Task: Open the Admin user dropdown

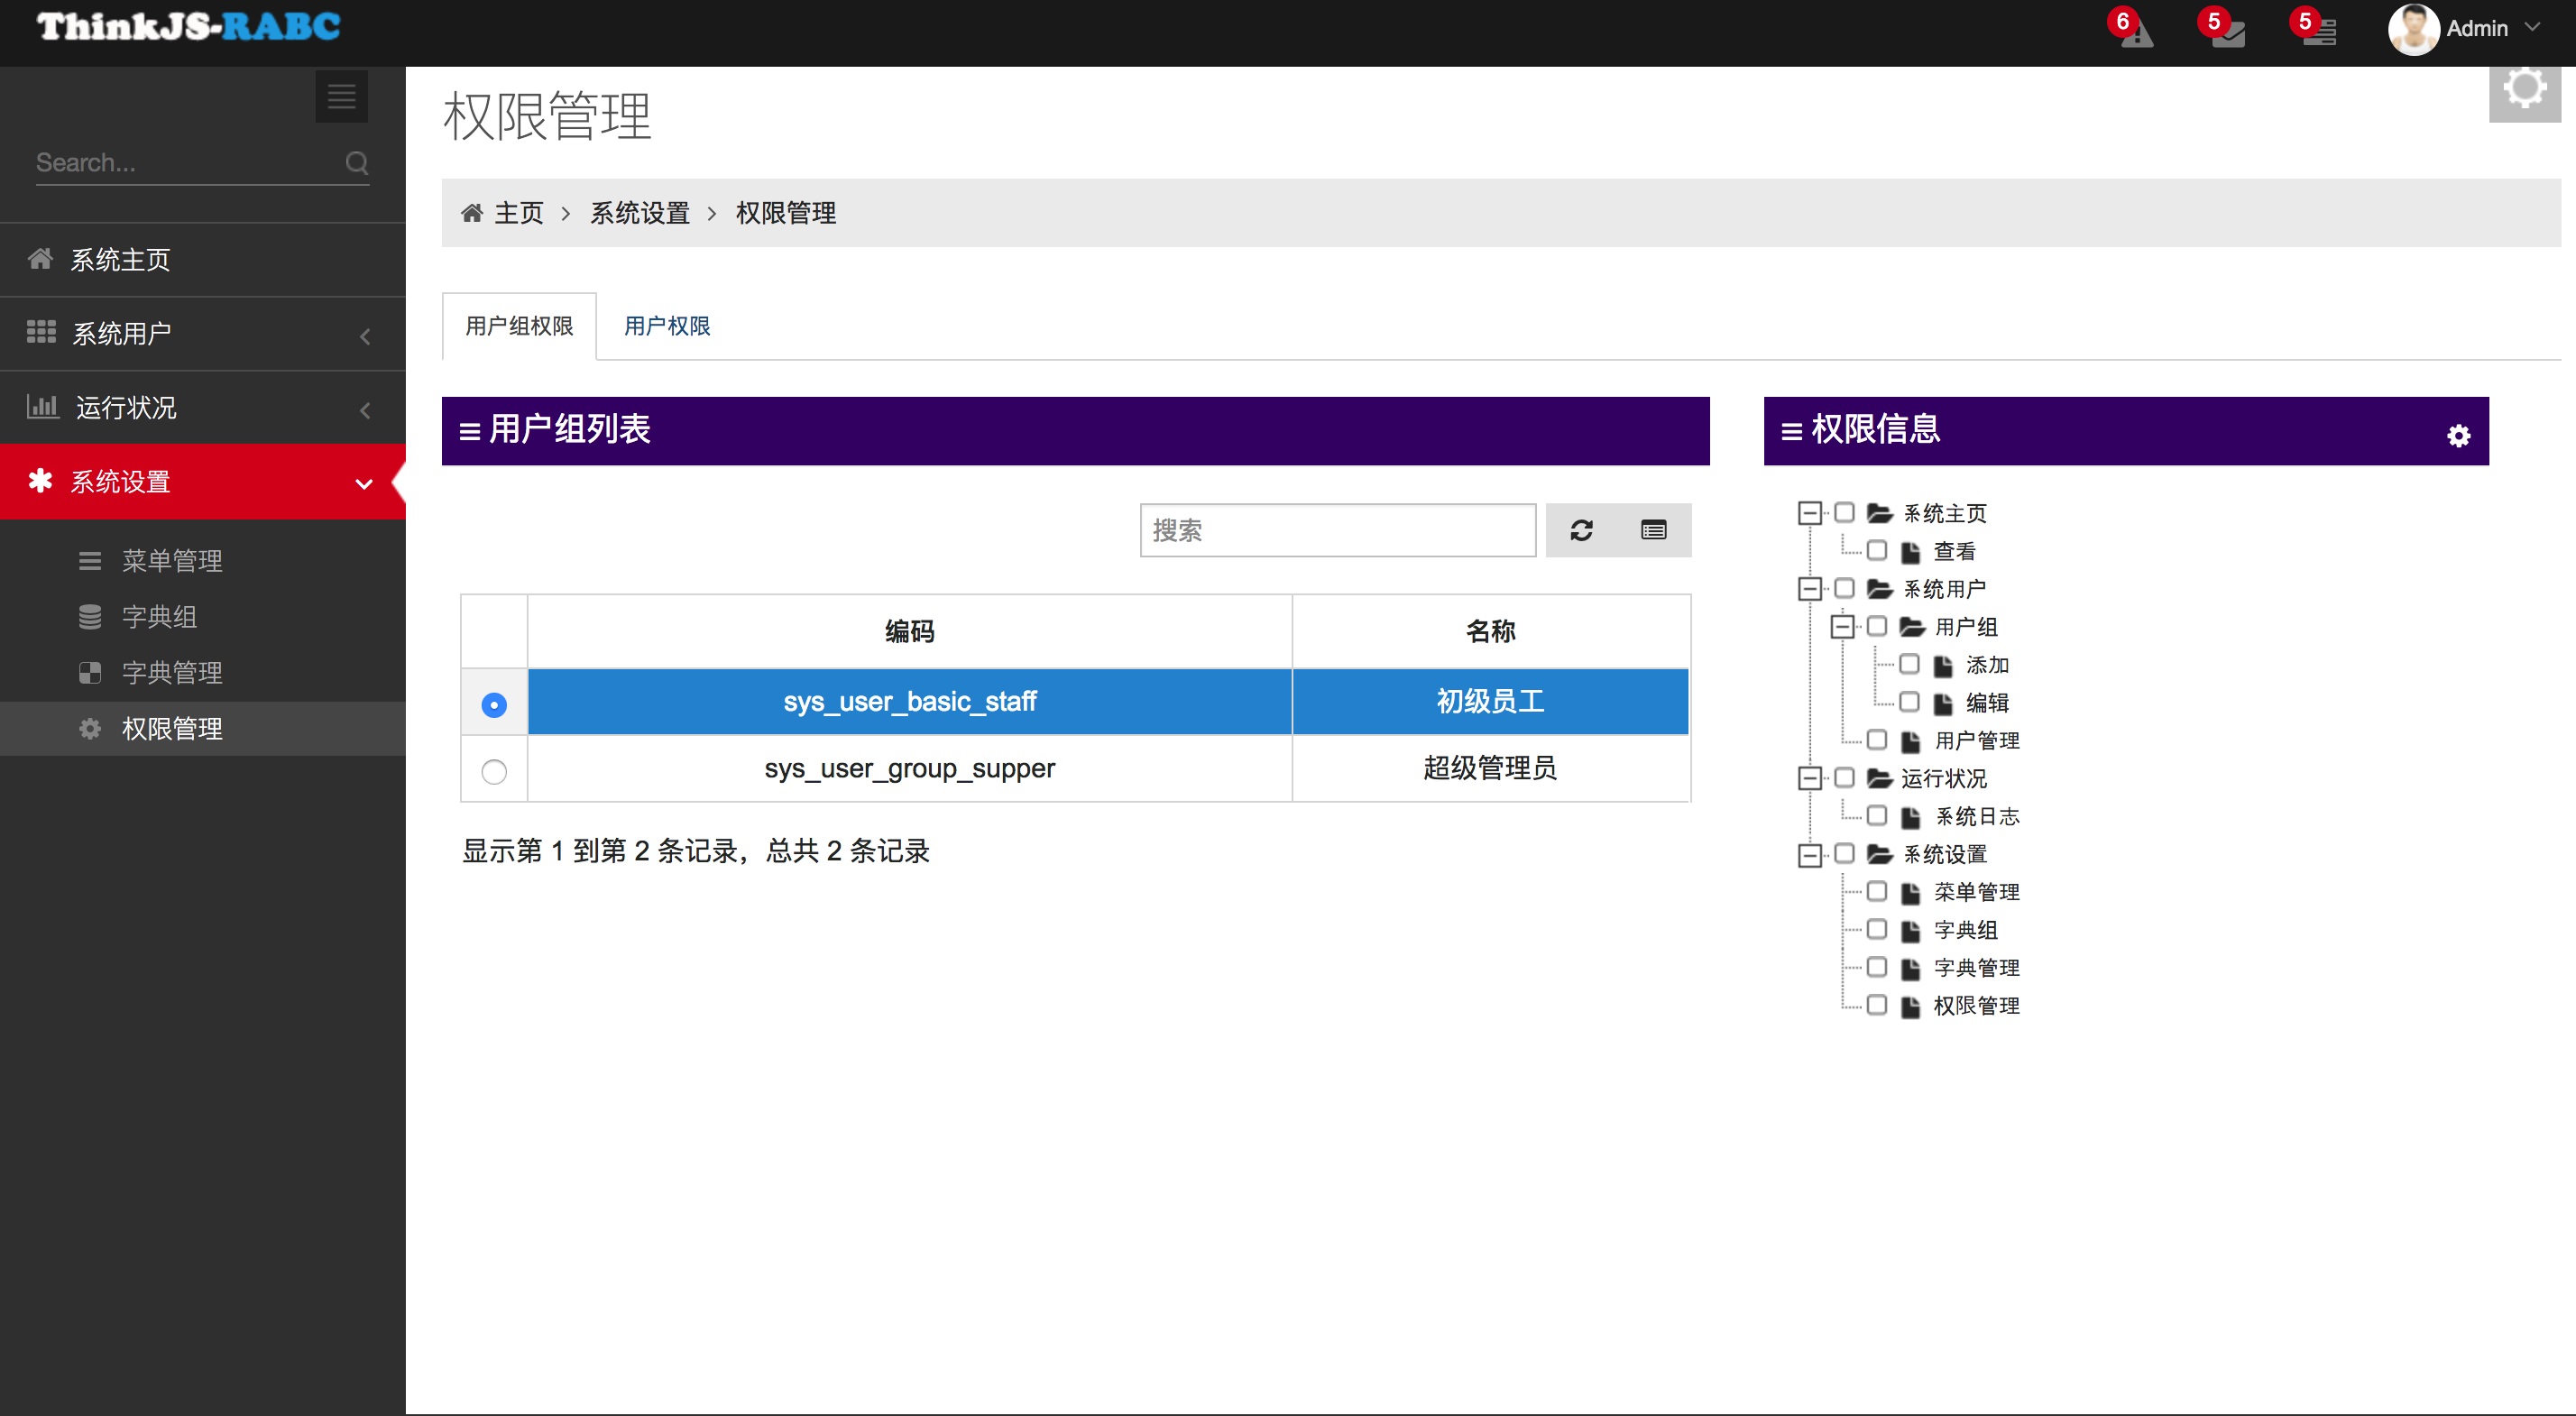Action: point(2476,28)
